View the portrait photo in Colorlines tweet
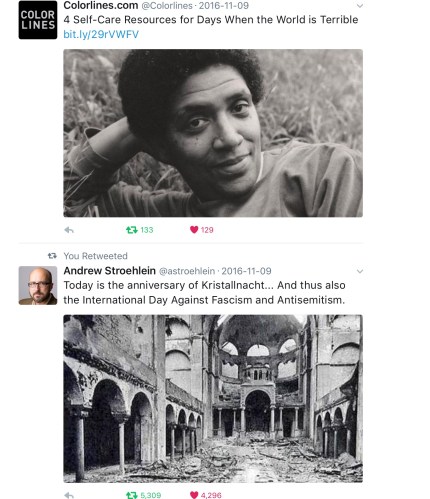The width and height of the screenshot is (430, 499). point(213,133)
